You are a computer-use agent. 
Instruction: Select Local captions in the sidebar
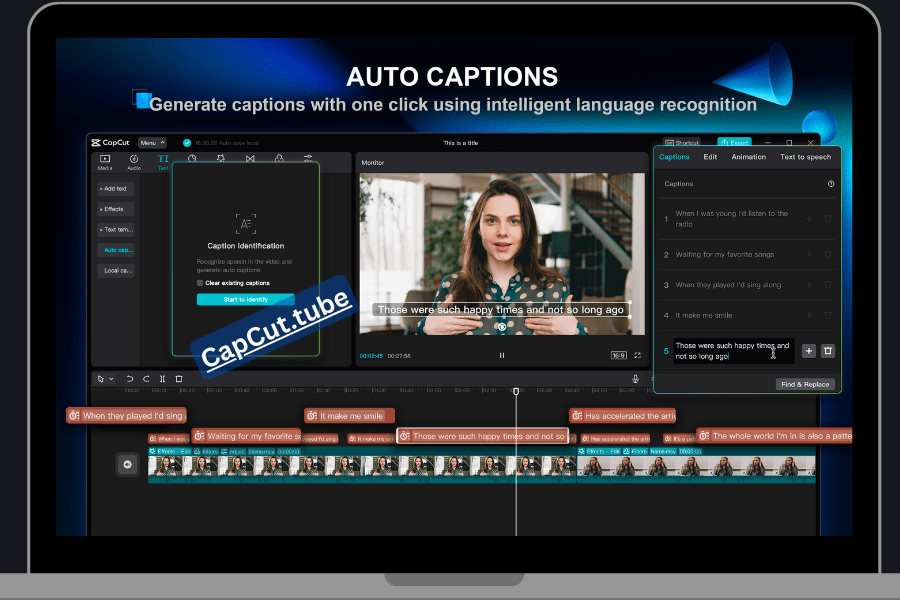[115, 270]
